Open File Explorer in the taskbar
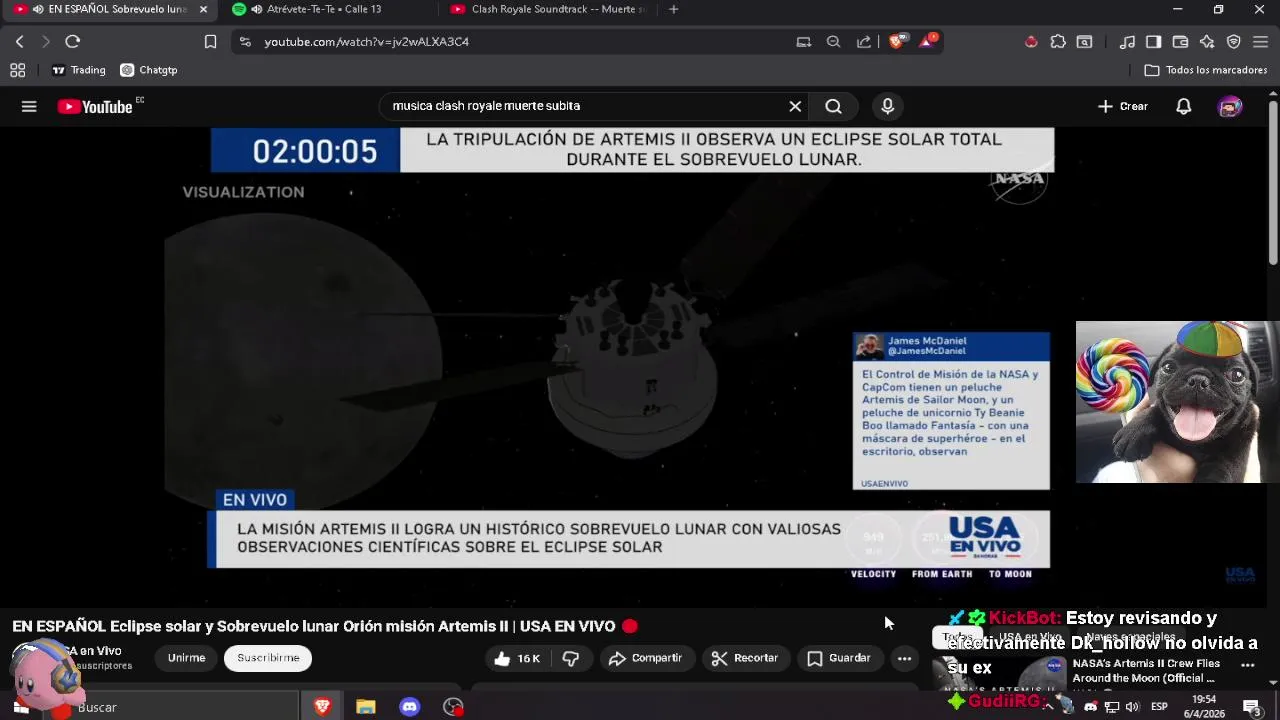 click(366, 707)
